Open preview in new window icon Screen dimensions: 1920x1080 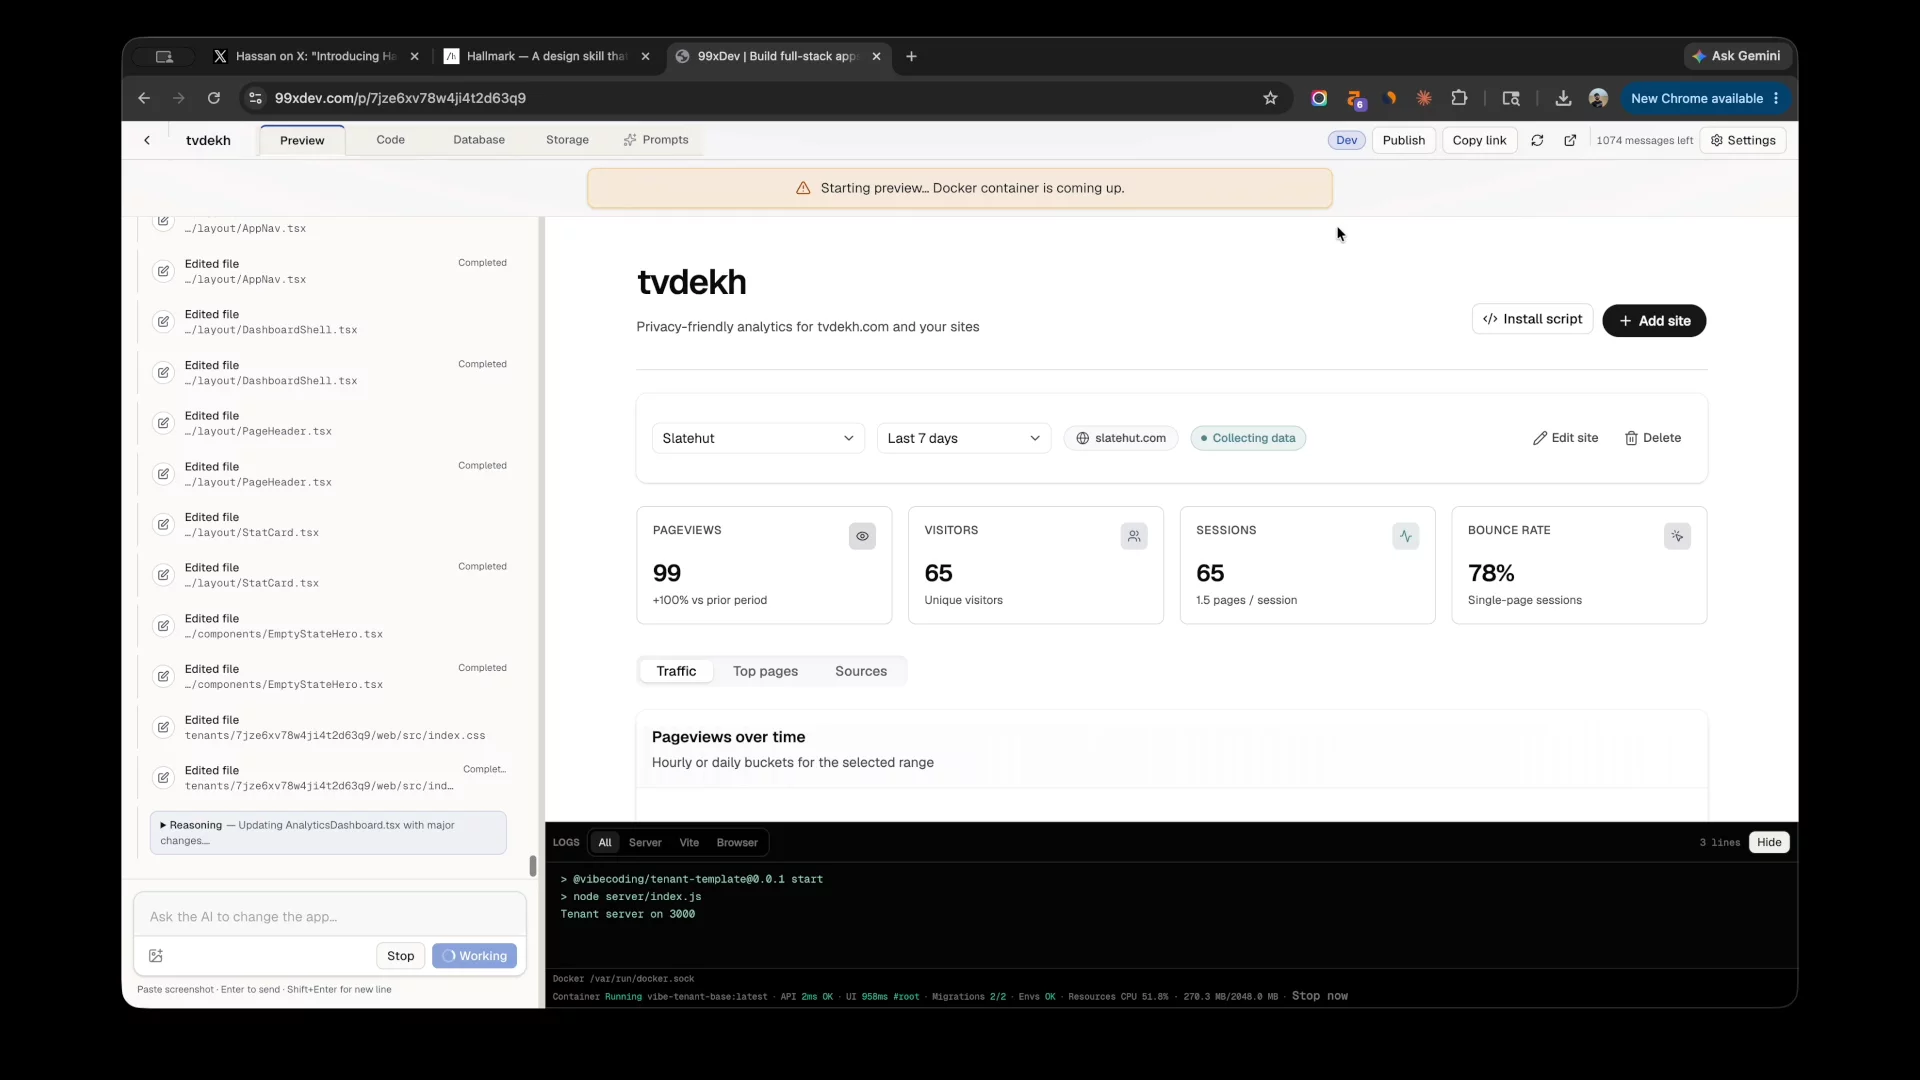tap(1570, 141)
